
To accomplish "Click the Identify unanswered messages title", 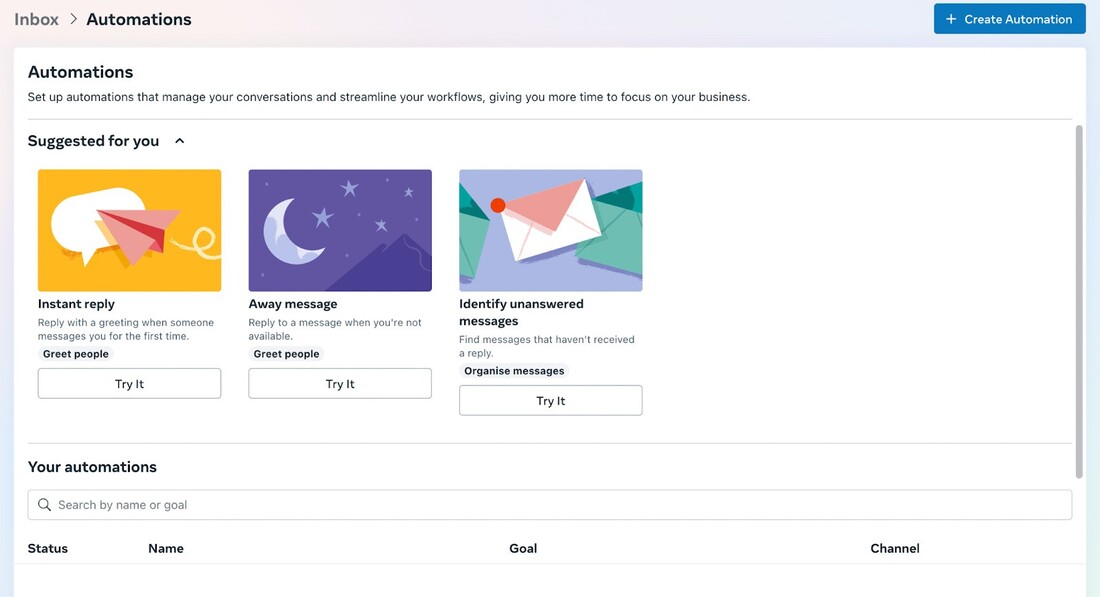I will [x=521, y=312].
